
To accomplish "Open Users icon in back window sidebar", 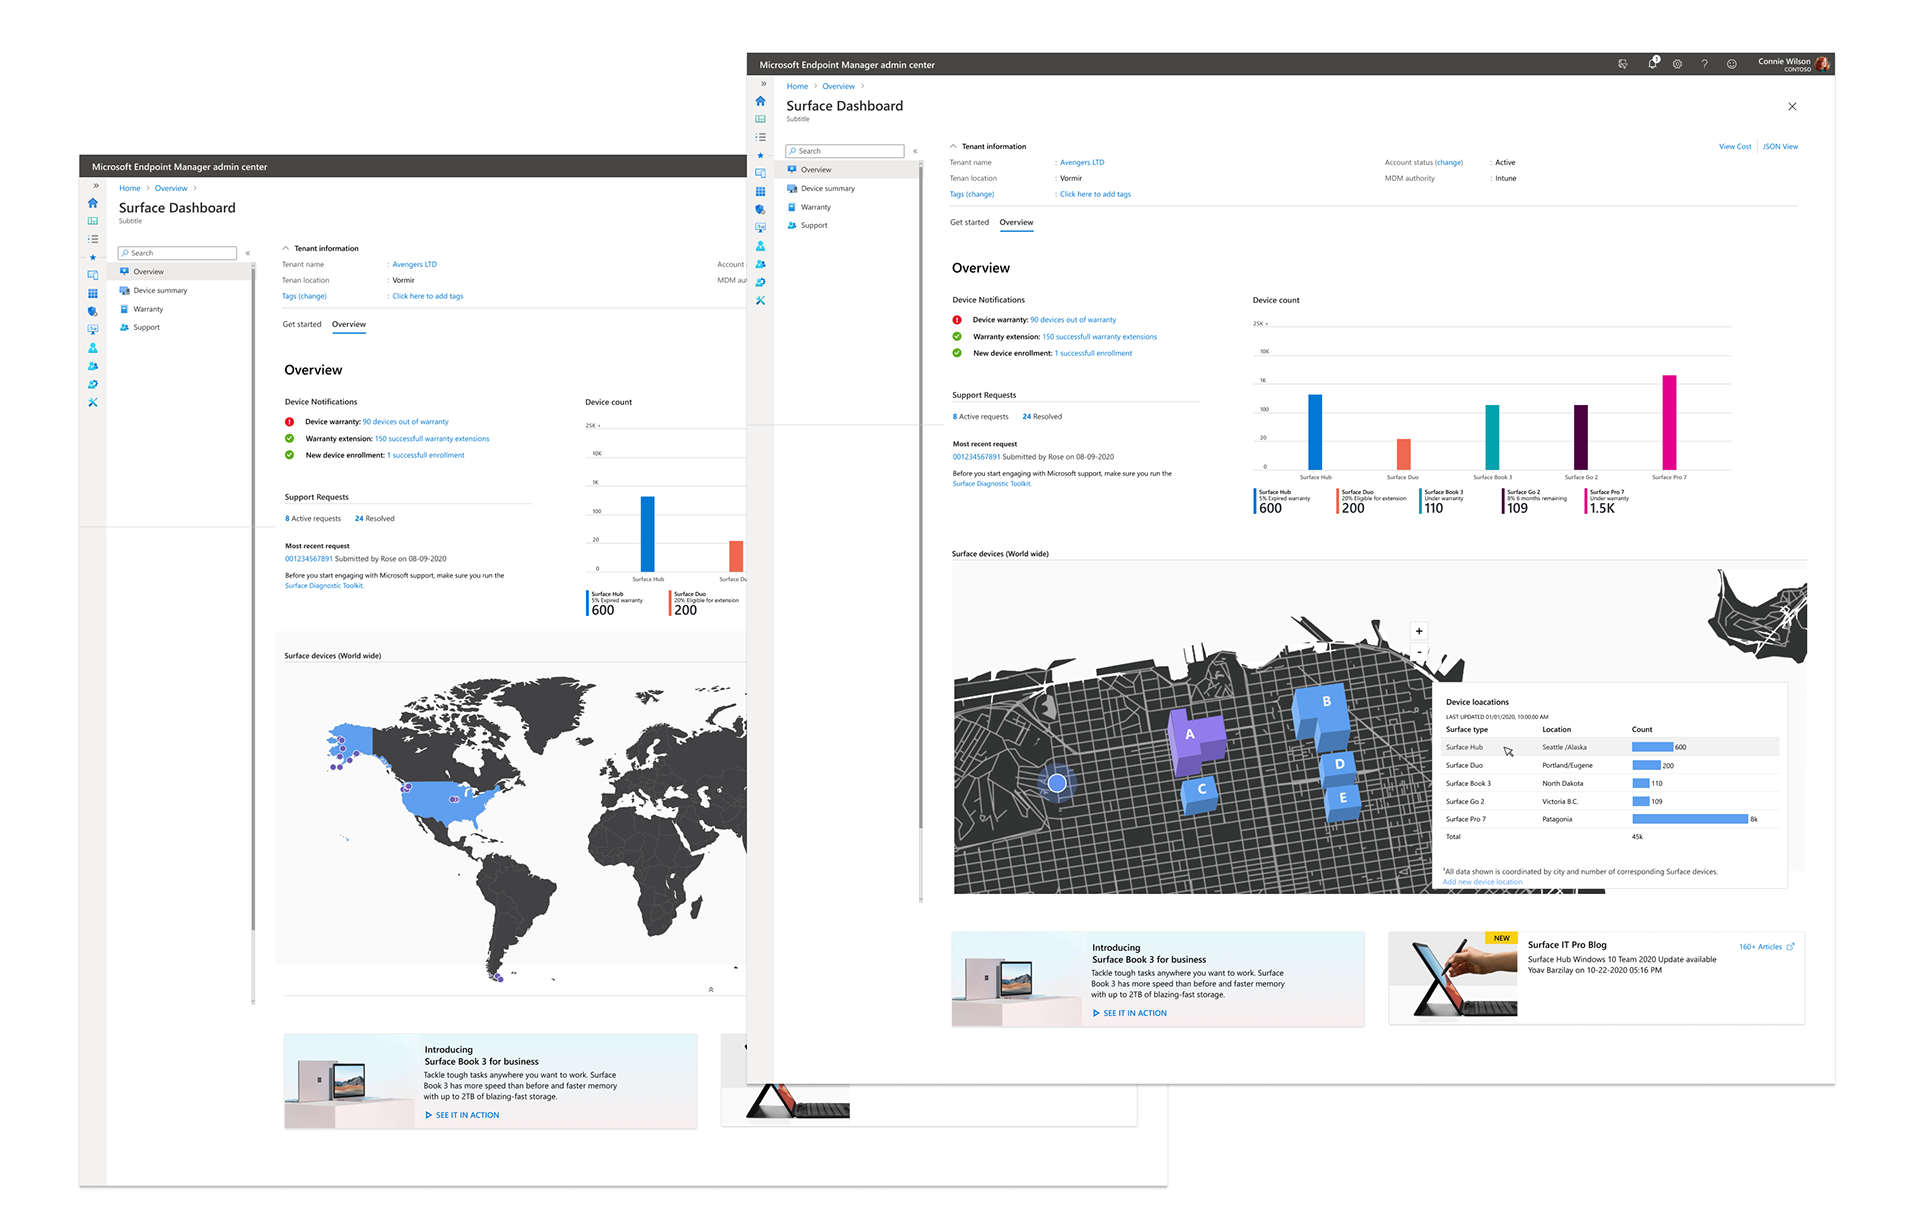I will [93, 348].
